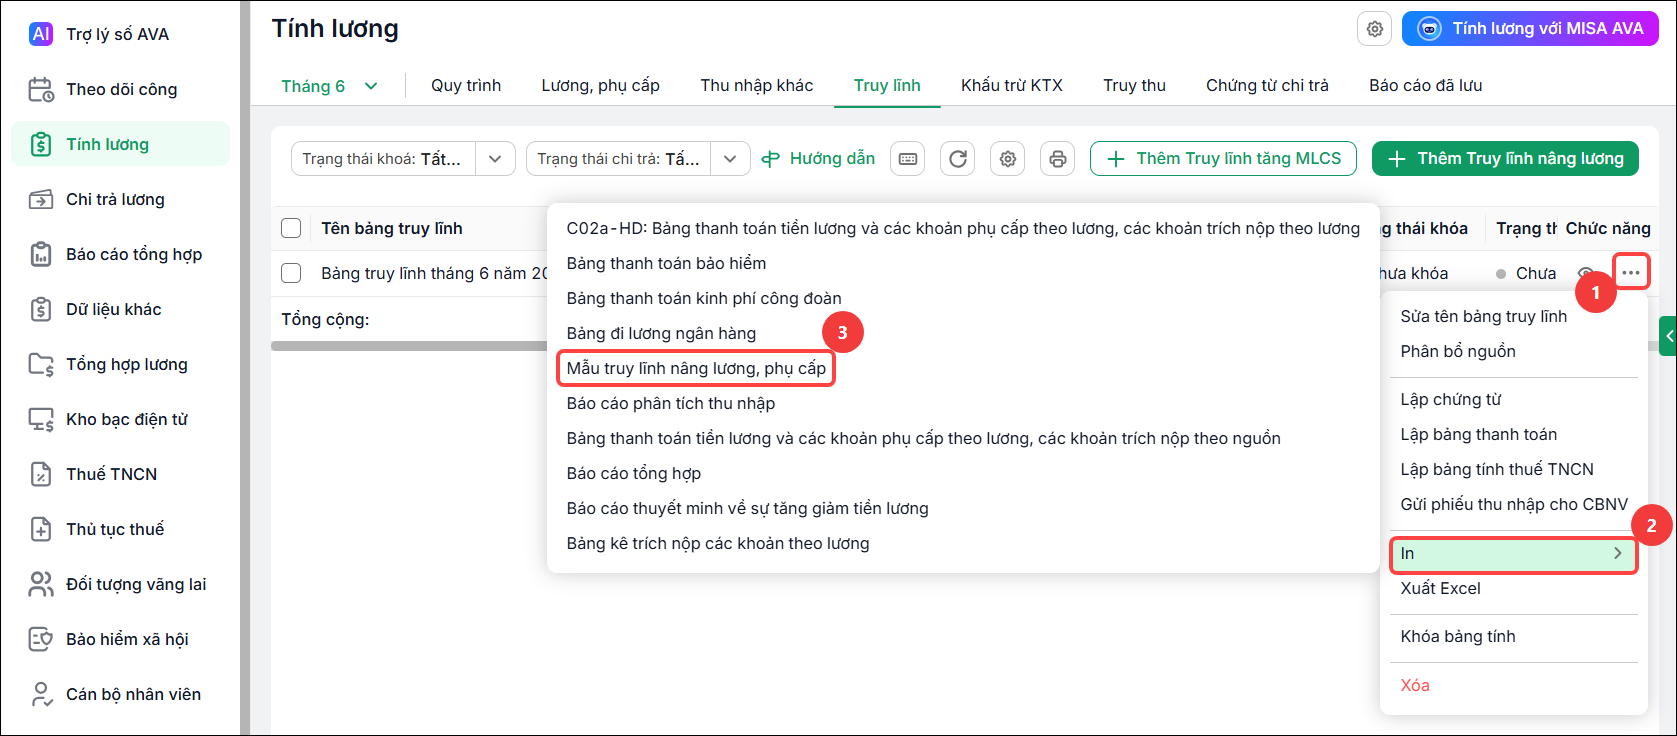Click the keyboard shortcuts icon in toolbar
Screen dimensions: 1677x736
coord(908,159)
